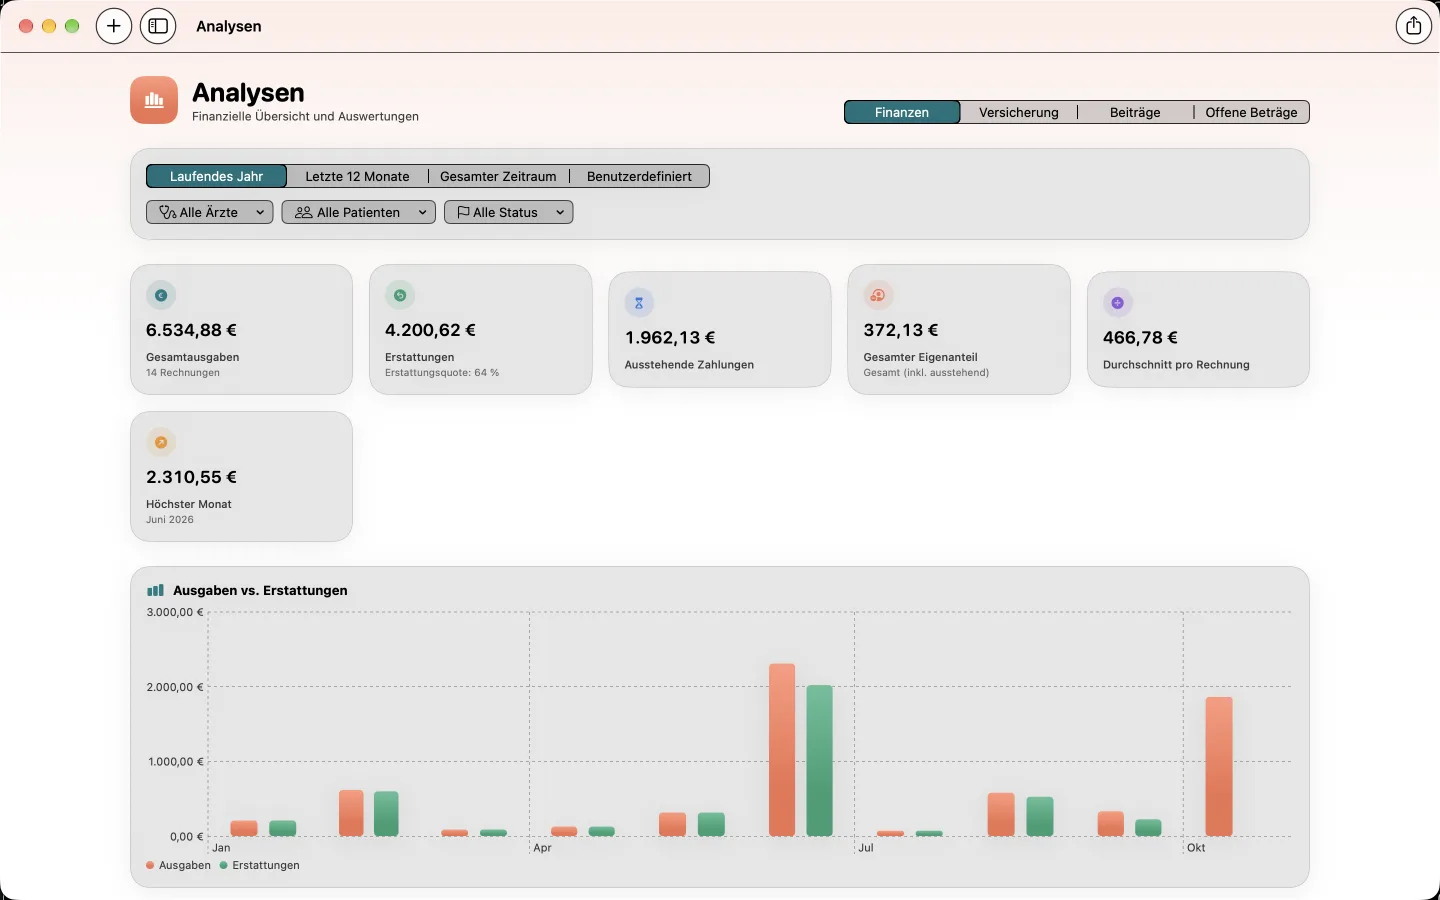Toggle the sidebar panel icon
Screen dimensions: 1440x900
(x=158, y=26)
